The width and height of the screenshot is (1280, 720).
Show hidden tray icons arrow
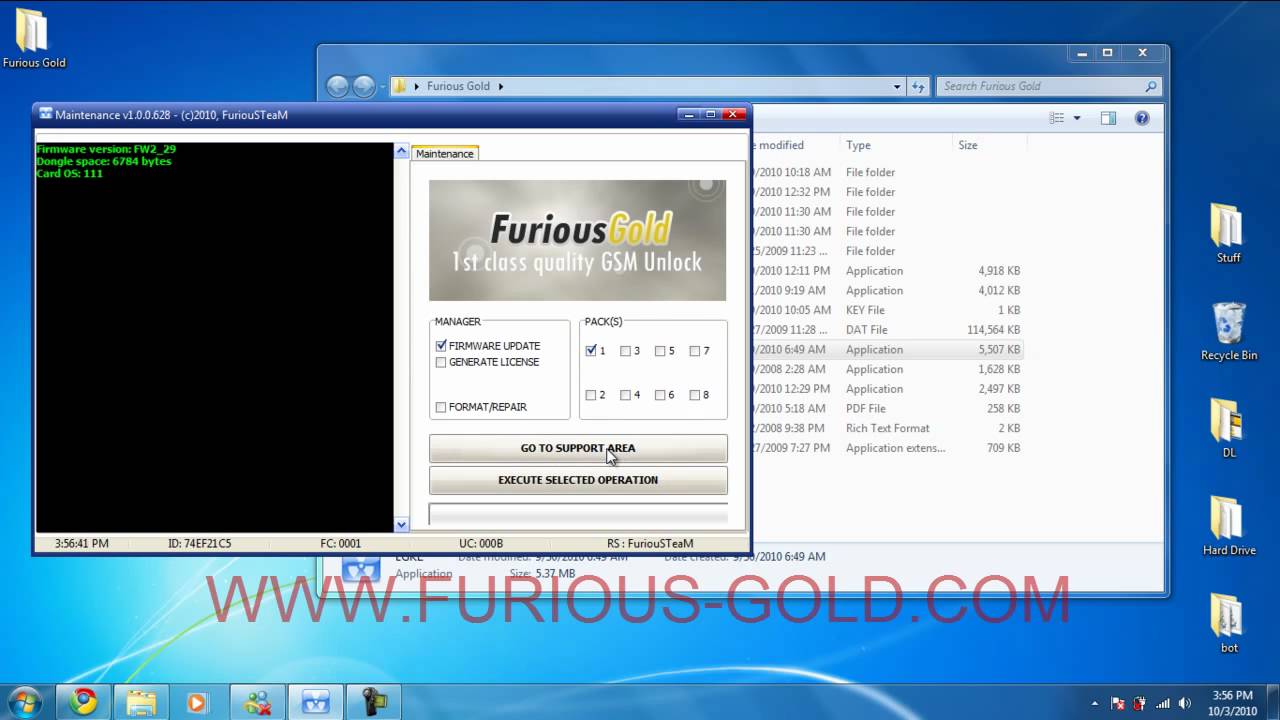[x=1095, y=703]
